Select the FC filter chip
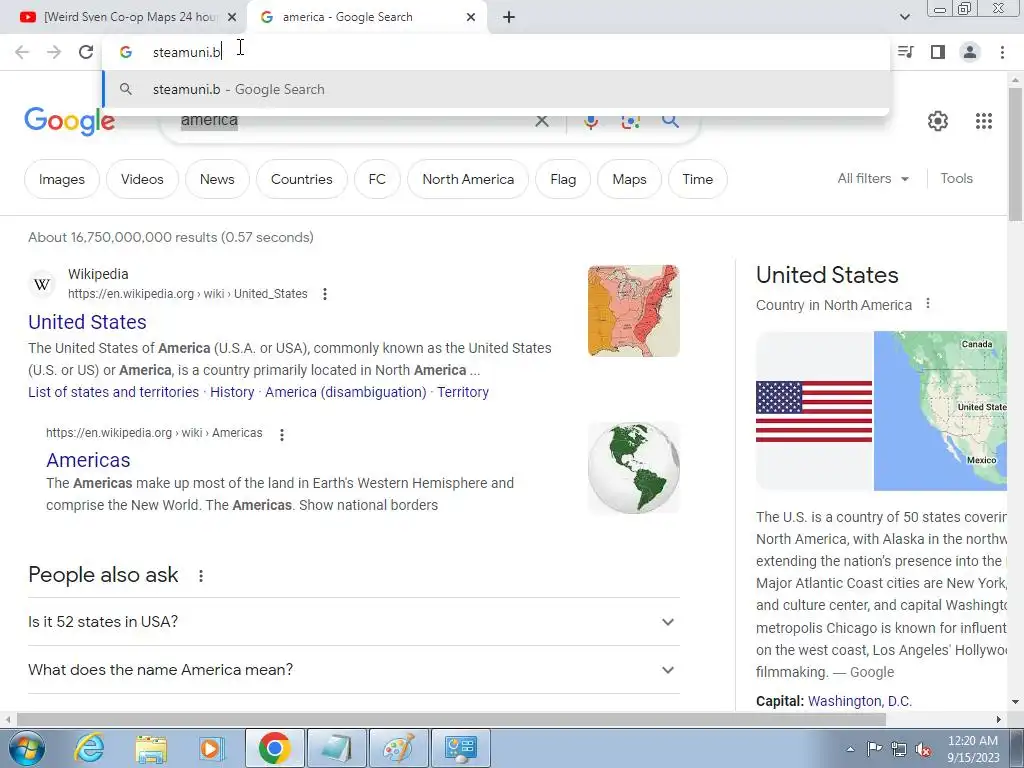The height and width of the screenshot is (768, 1024). tap(377, 179)
